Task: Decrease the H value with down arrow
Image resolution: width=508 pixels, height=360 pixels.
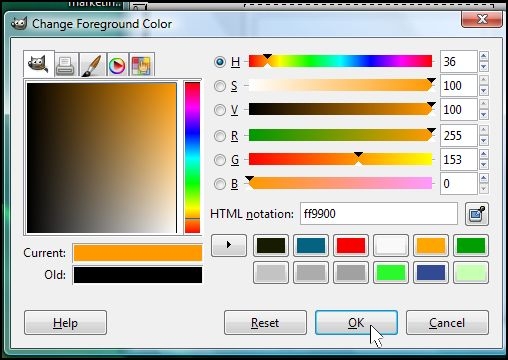Action: (x=483, y=67)
